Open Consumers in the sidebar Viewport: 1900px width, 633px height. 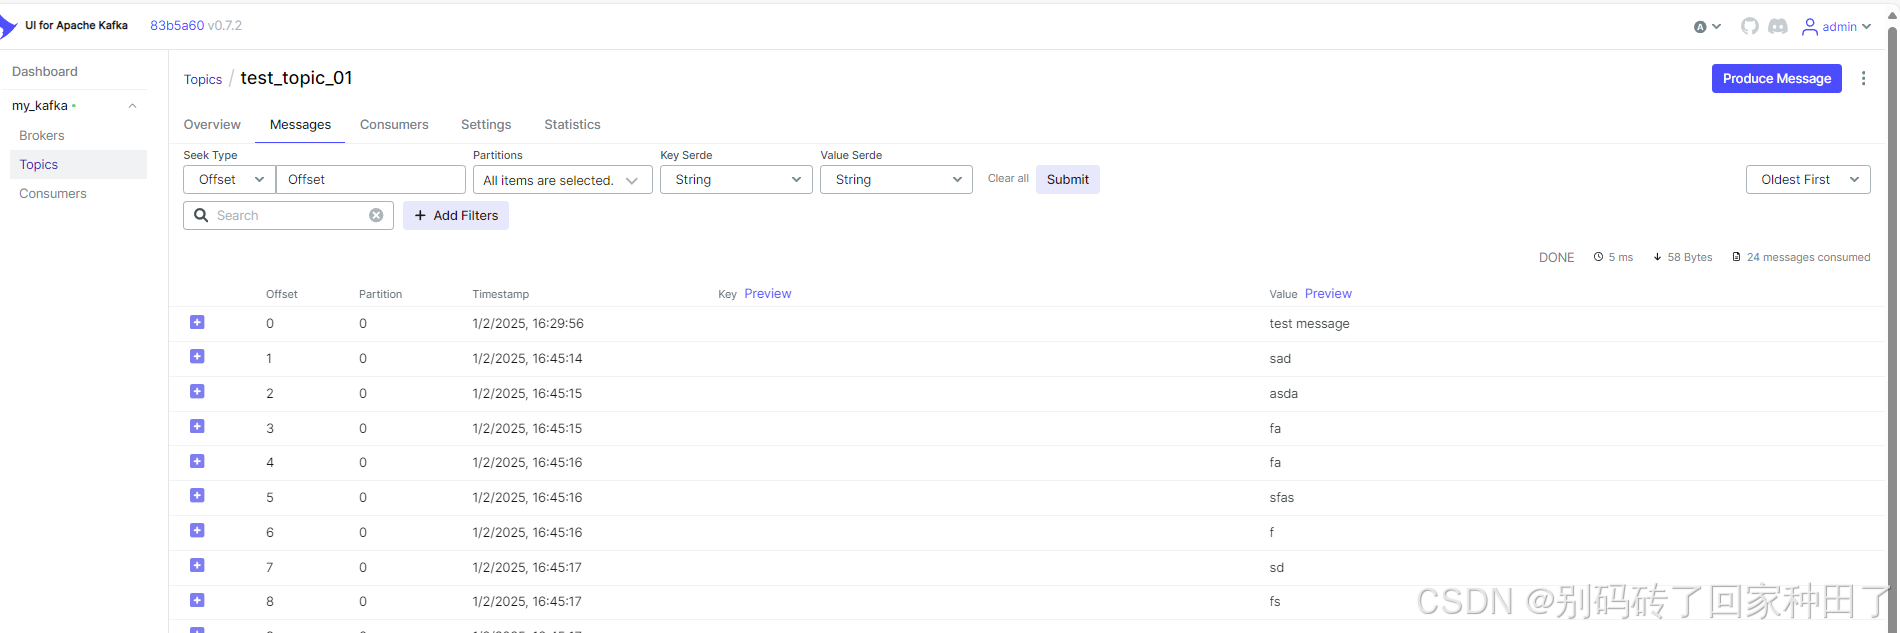pyautogui.click(x=53, y=194)
